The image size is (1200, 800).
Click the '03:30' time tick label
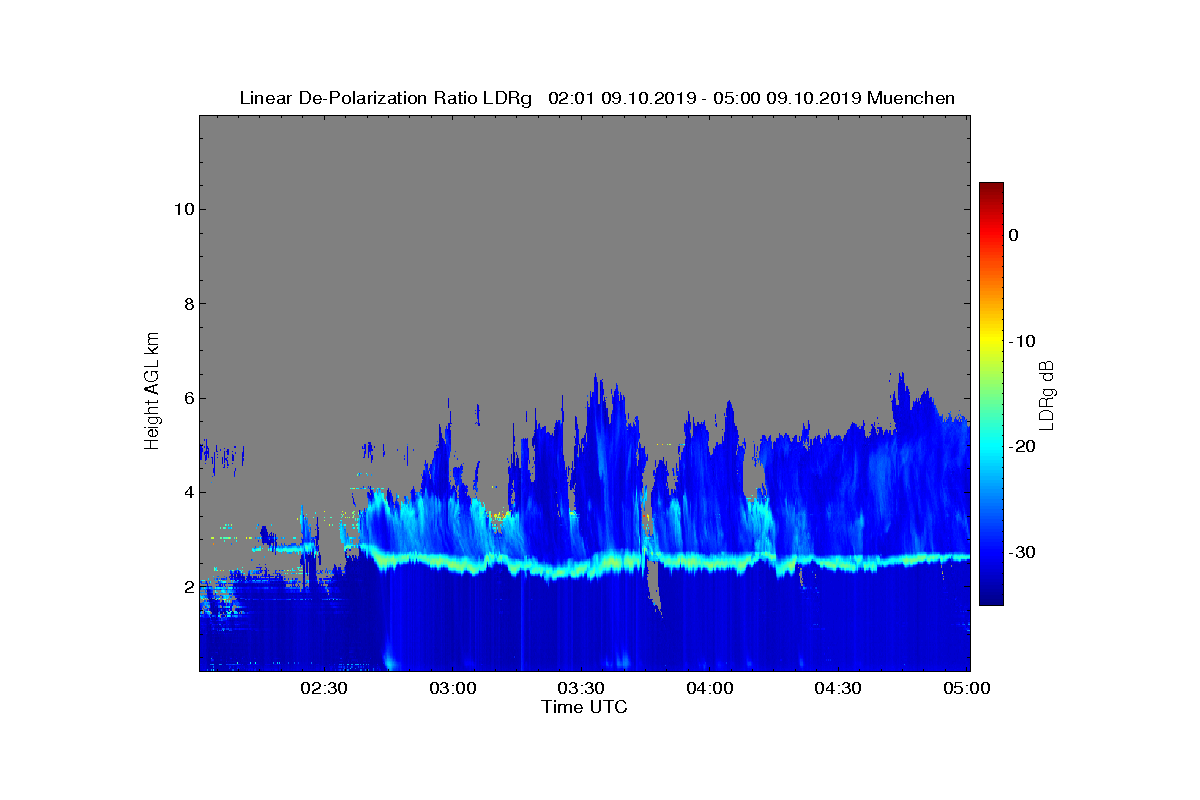[581, 688]
